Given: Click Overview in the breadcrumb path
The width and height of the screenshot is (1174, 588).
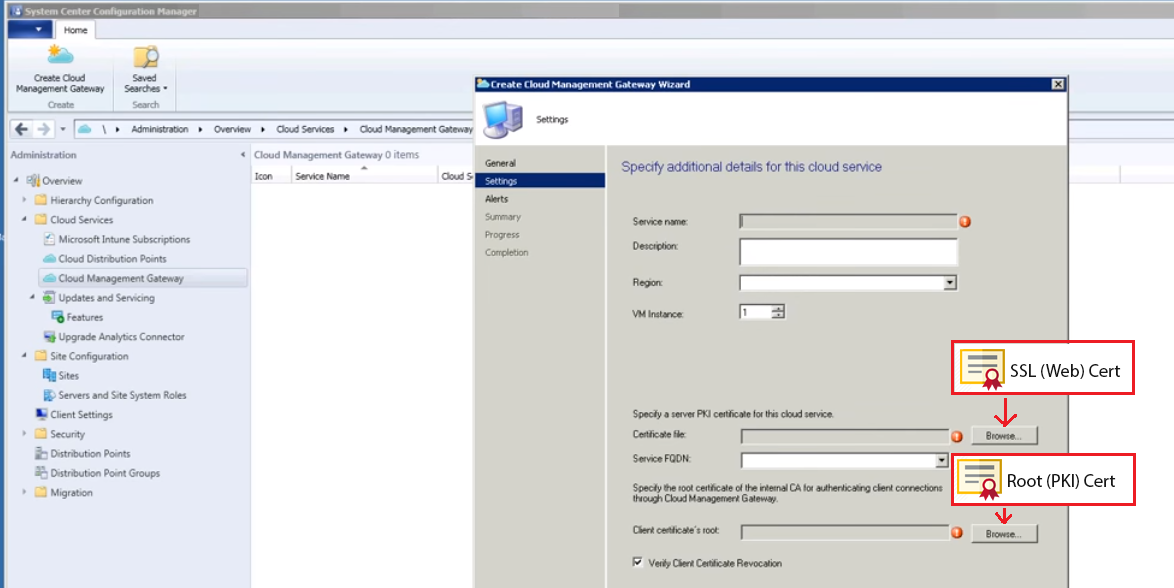Looking at the screenshot, I should click(x=232, y=129).
